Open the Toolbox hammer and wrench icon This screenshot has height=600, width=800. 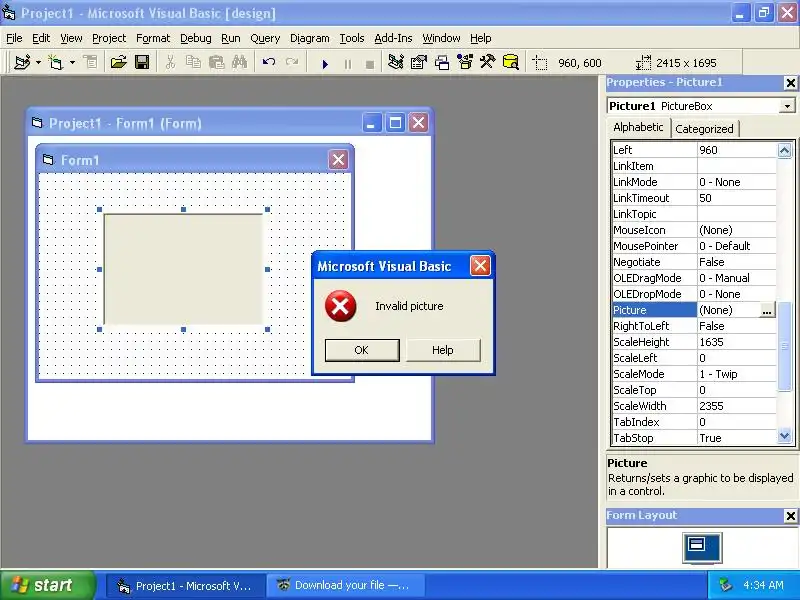pyautogui.click(x=487, y=62)
